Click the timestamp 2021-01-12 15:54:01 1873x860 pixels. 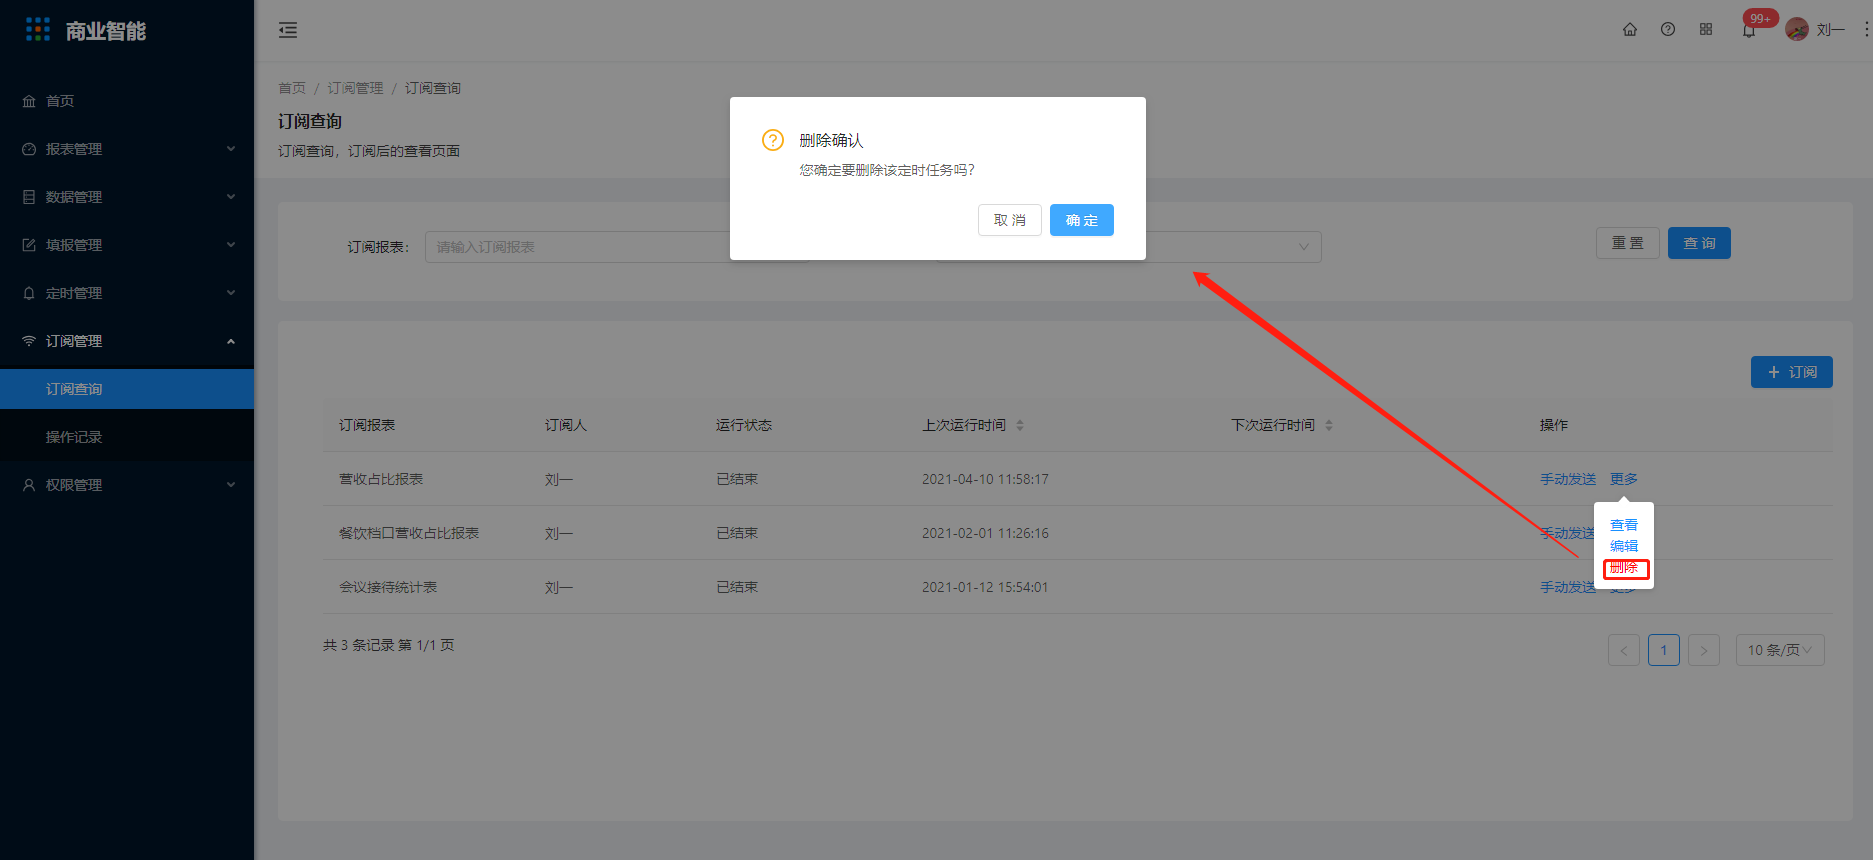(985, 587)
